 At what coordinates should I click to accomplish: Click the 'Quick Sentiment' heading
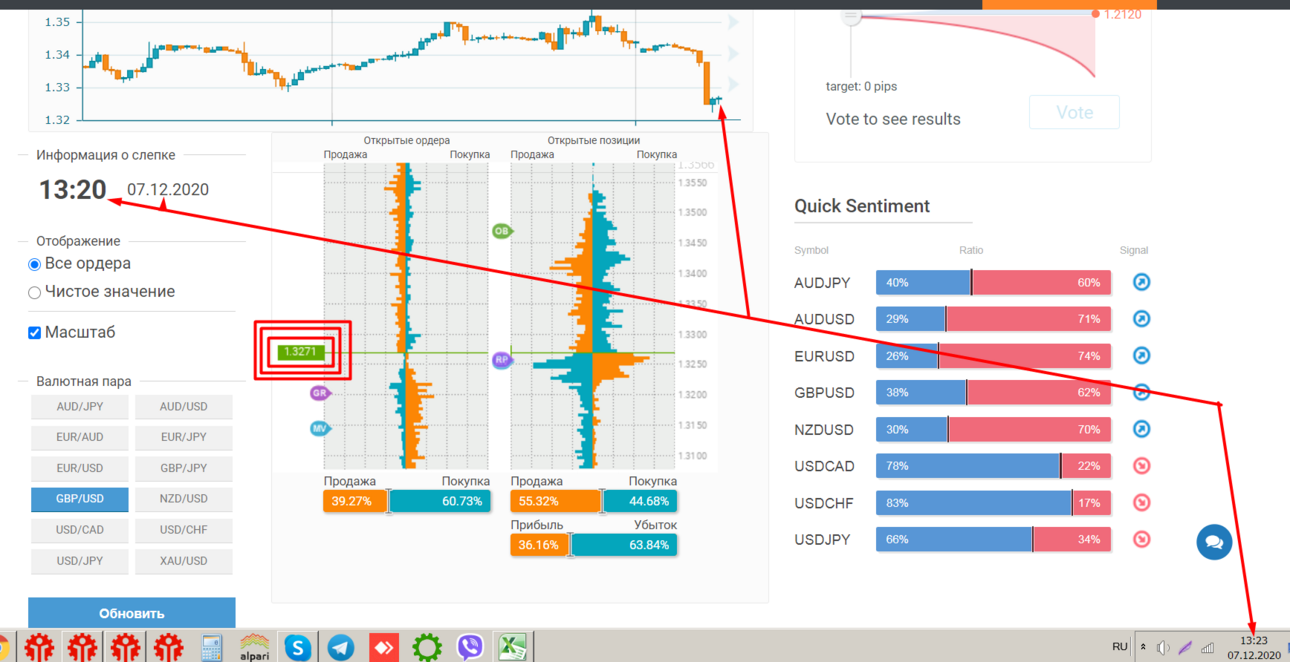tap(862, 206)
